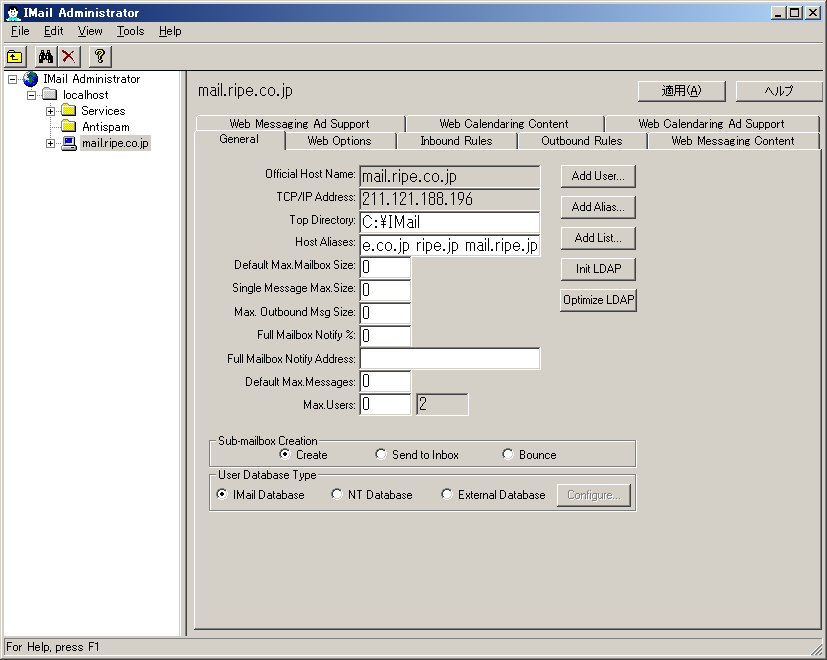
Task: Select the Services tree item label
Action: point(103,111)
